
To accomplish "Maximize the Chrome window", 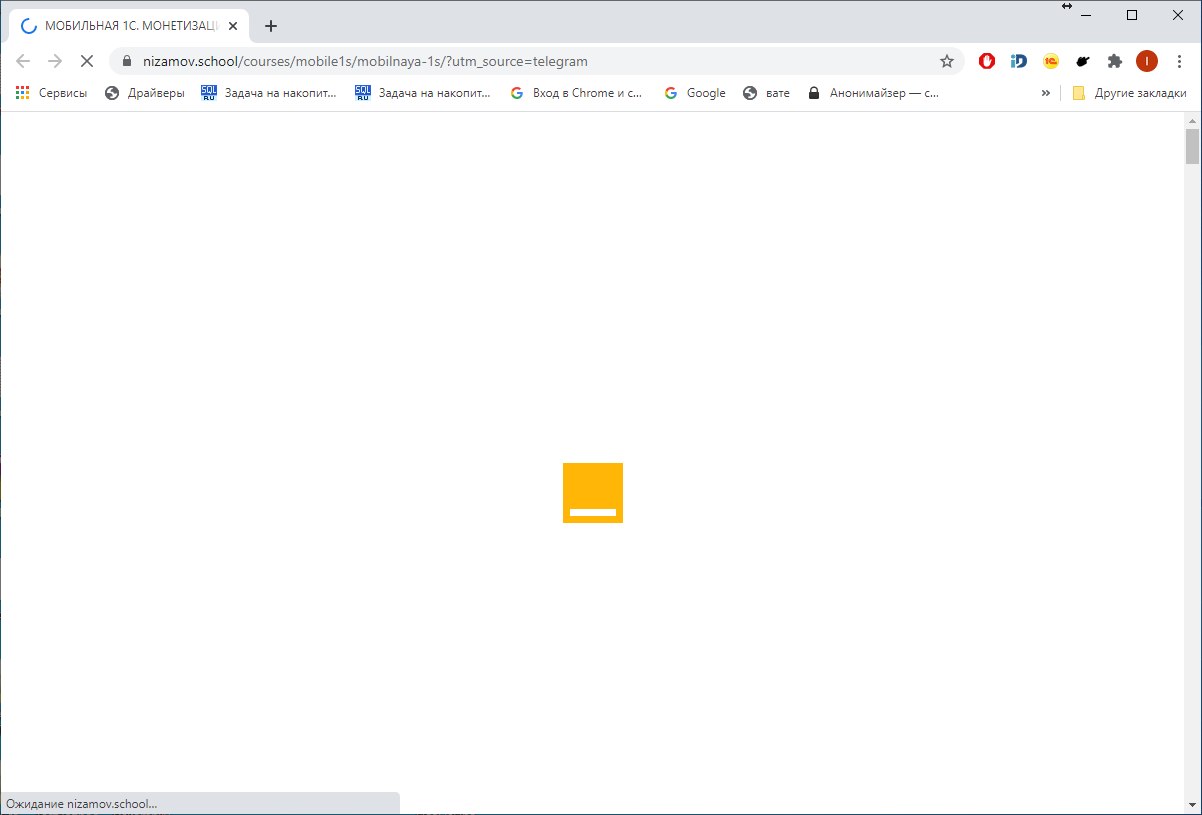I will click(1132, 14).
